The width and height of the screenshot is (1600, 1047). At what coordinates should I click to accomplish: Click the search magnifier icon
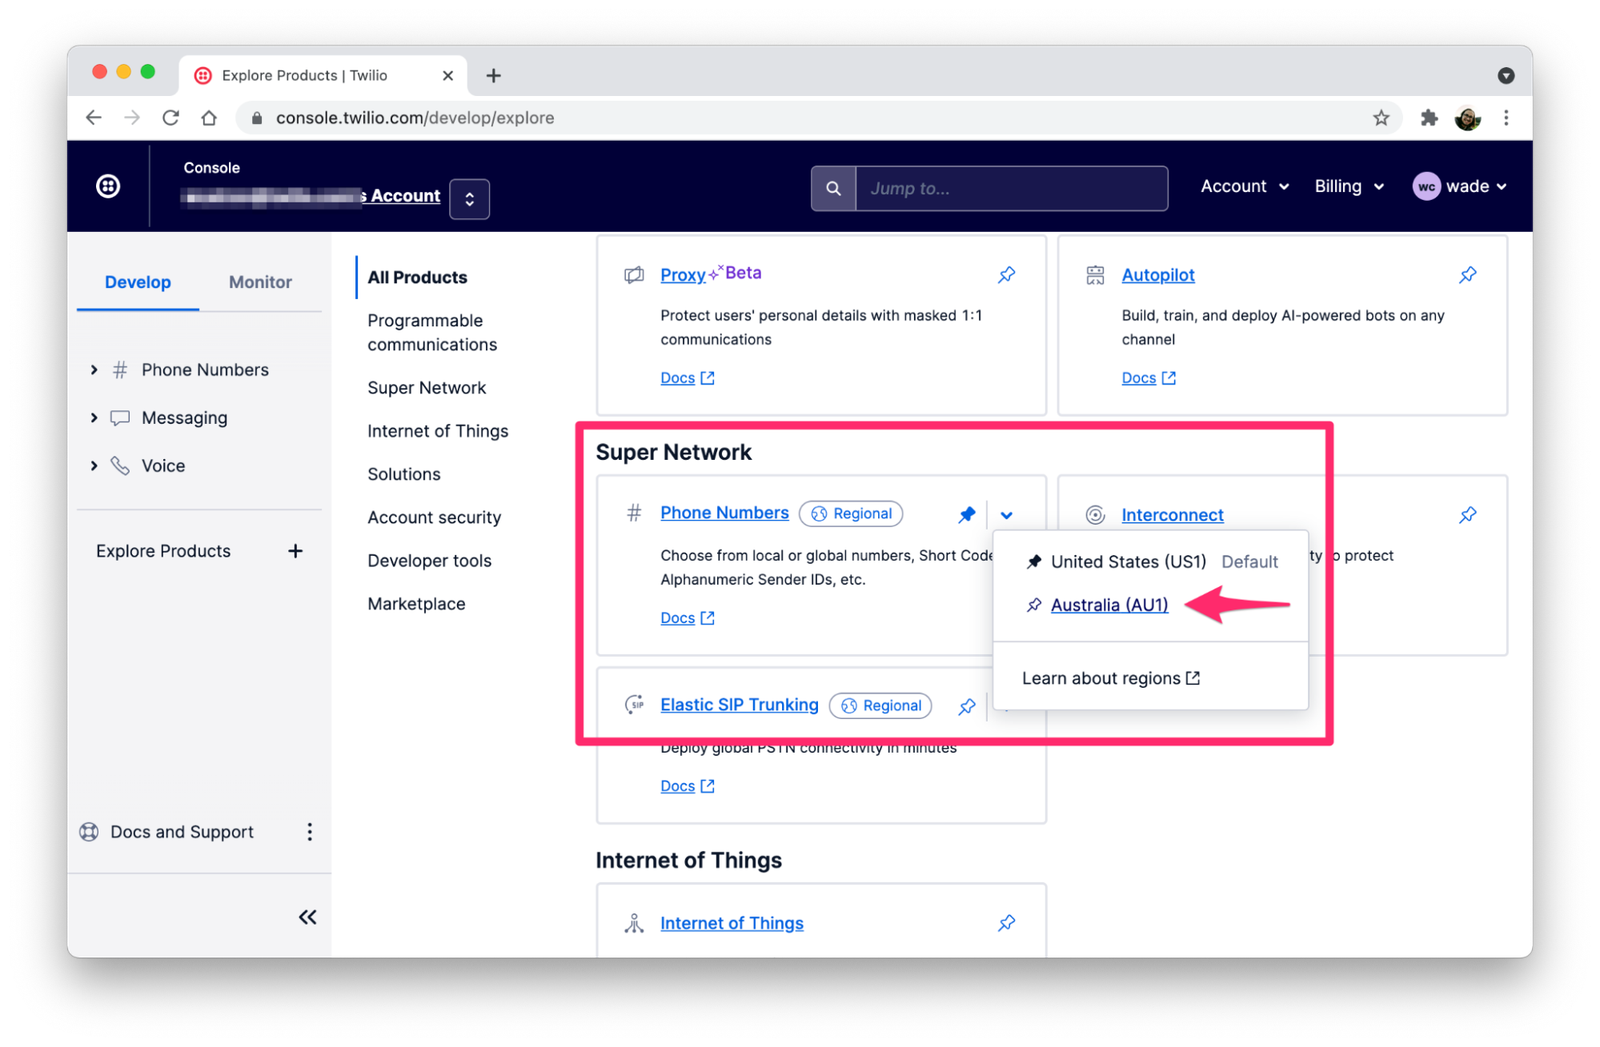[833, 188]
